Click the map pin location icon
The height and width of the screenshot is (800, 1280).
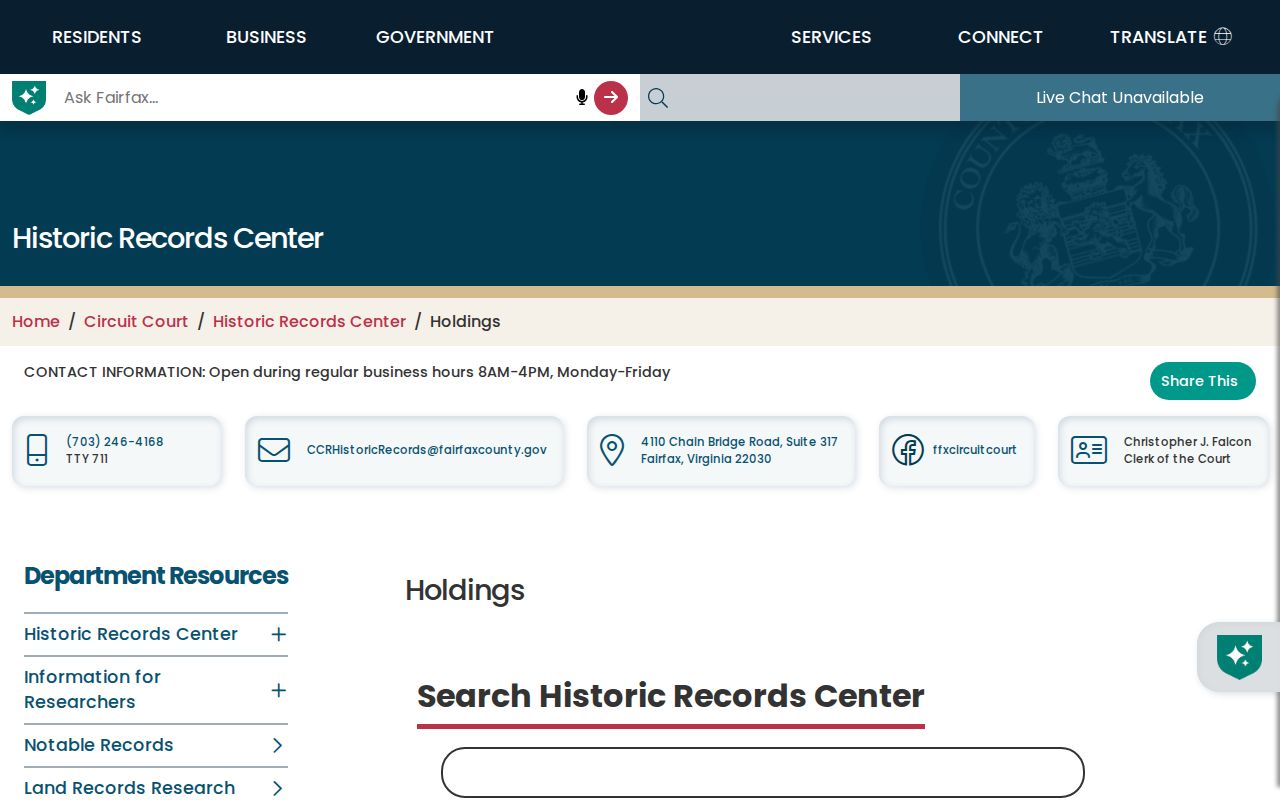612,450
